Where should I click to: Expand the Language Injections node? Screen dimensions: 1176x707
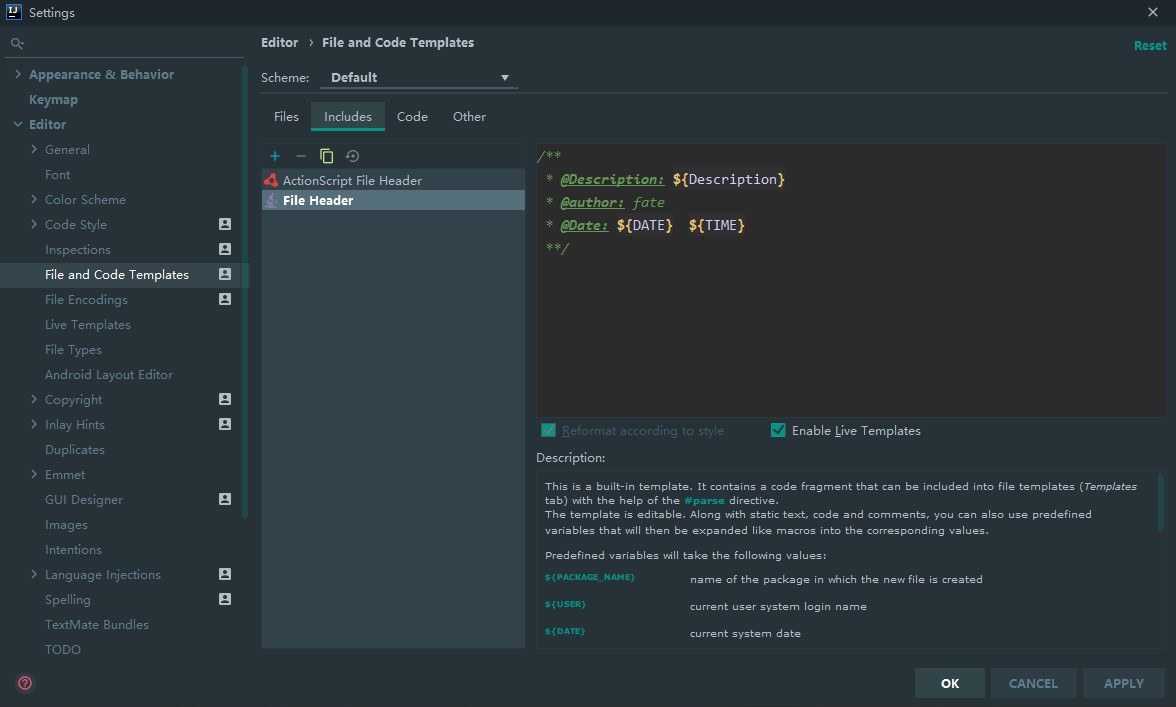click(34, 574)
